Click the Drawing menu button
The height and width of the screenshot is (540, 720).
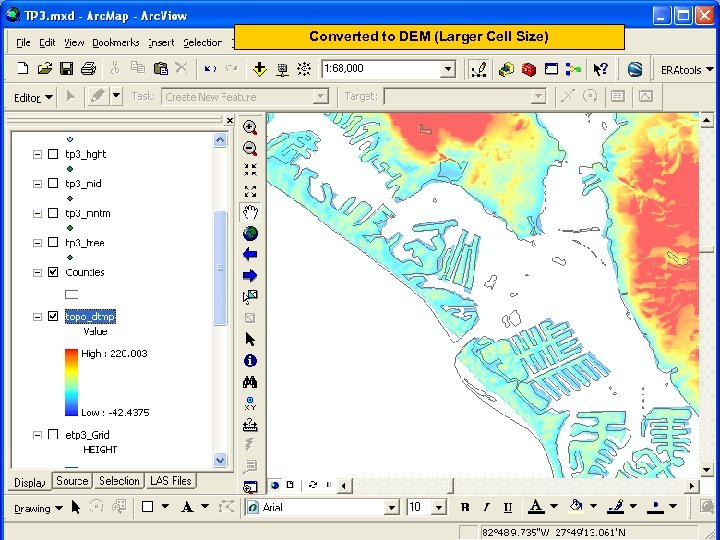click(37, 508)
